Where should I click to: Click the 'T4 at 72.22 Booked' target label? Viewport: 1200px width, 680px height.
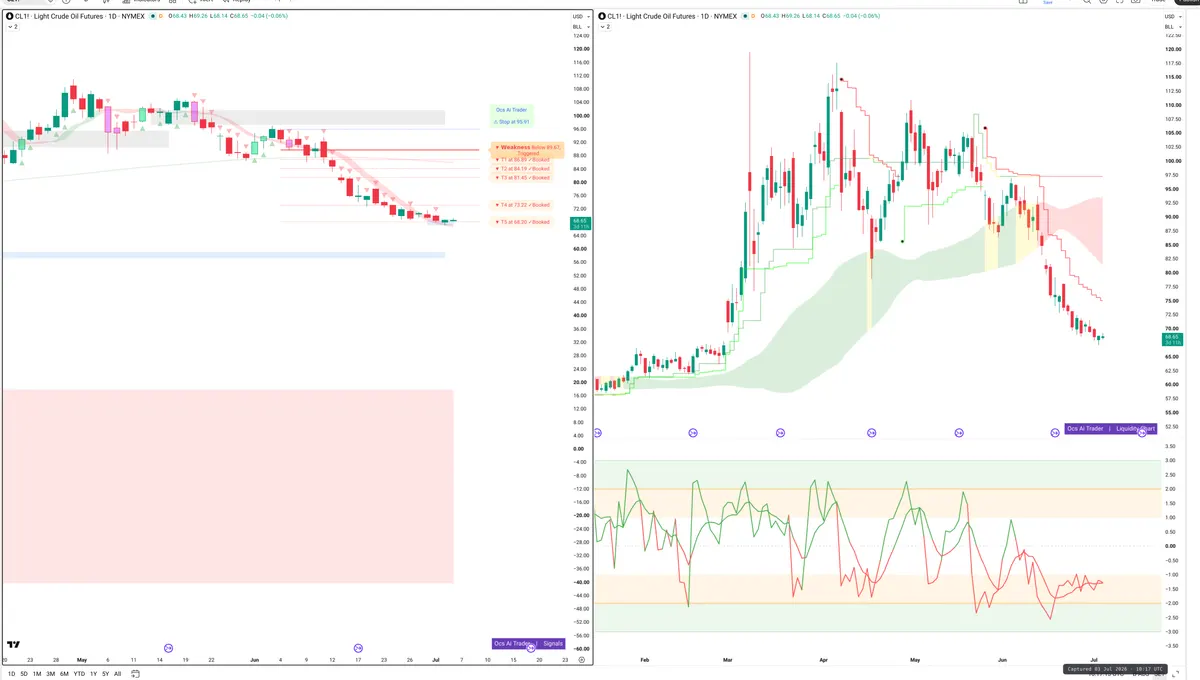click(524, 204)
